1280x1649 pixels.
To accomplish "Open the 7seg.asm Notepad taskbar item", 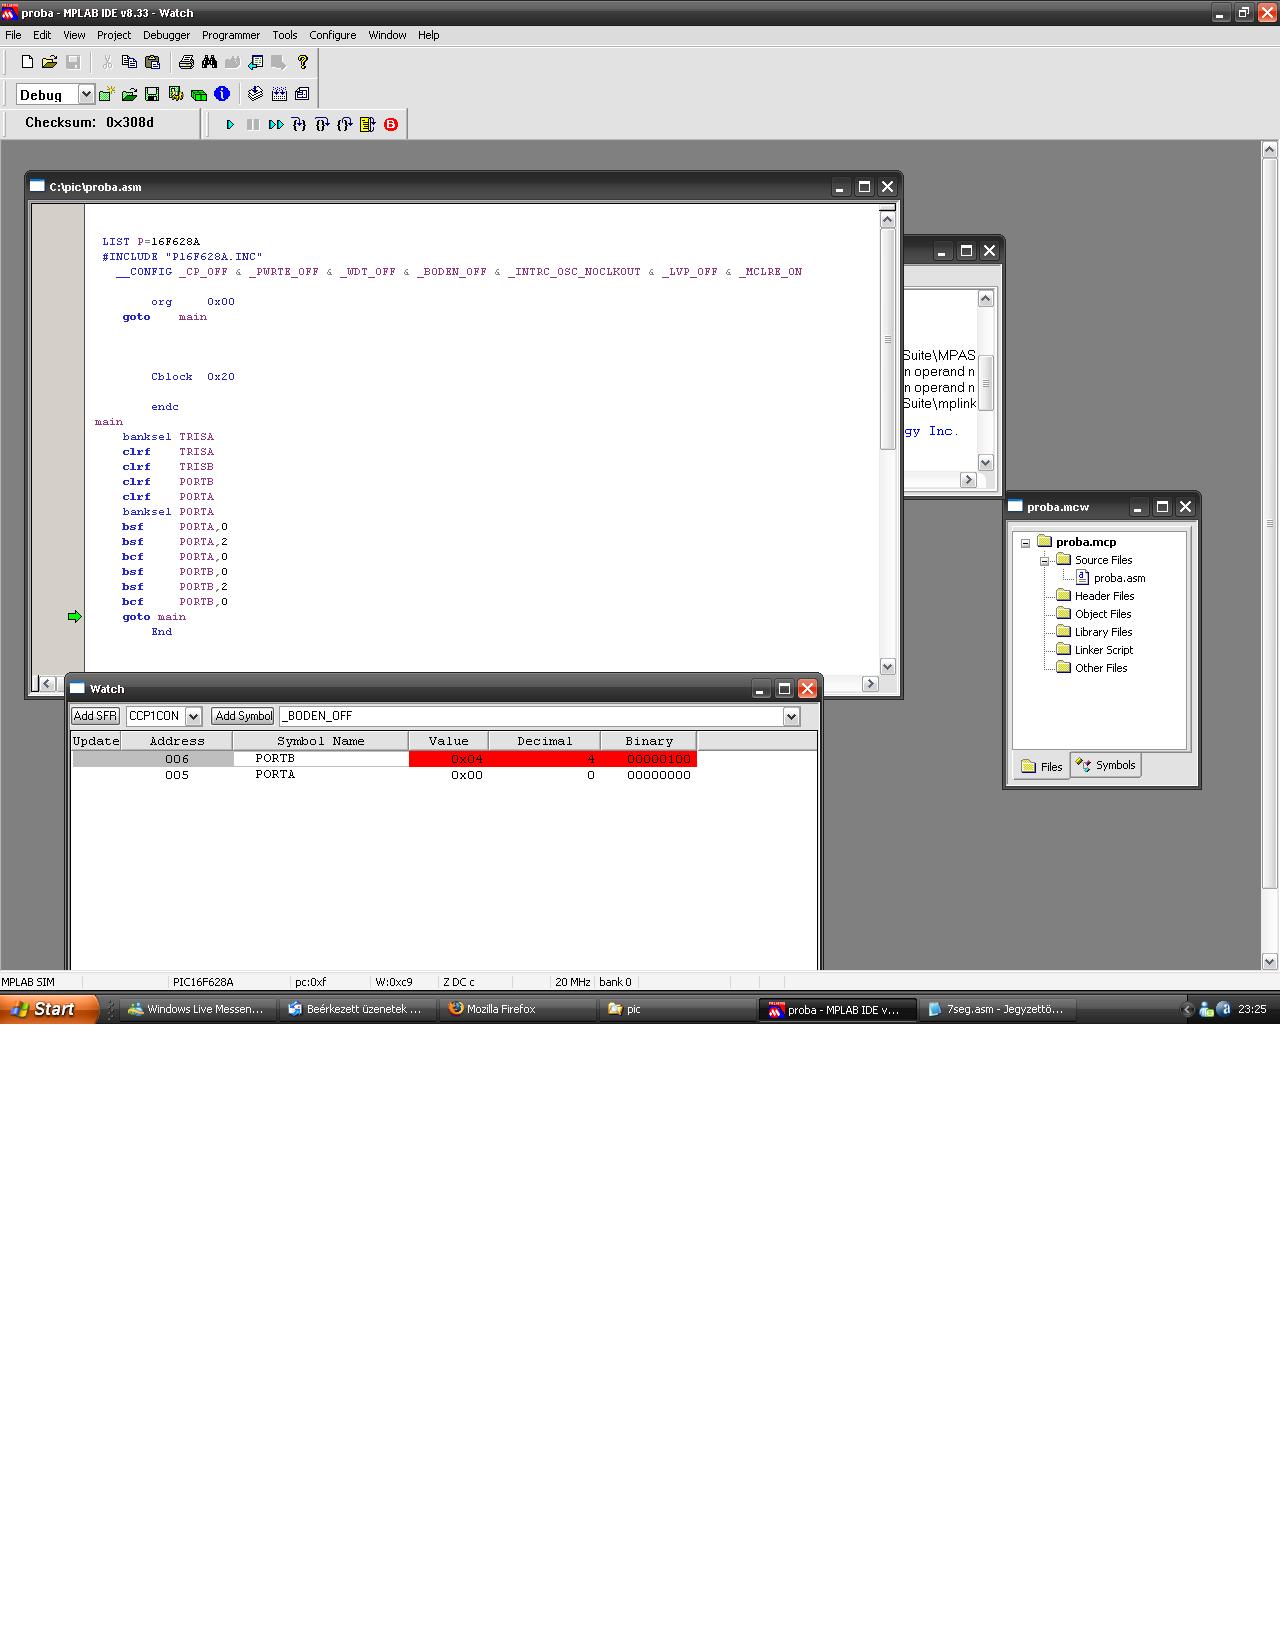I will [x=998, y=1009].
